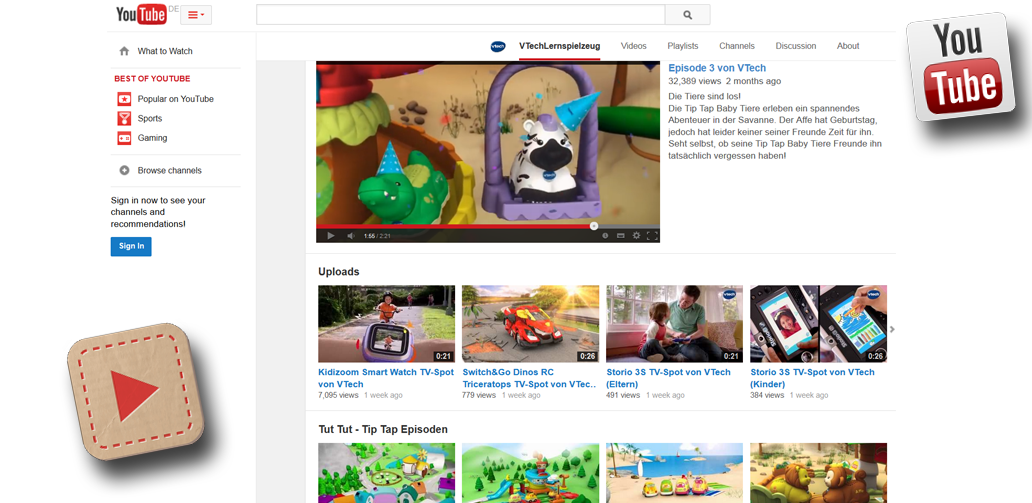Open the channel About tab

click(x=848, y=46)
